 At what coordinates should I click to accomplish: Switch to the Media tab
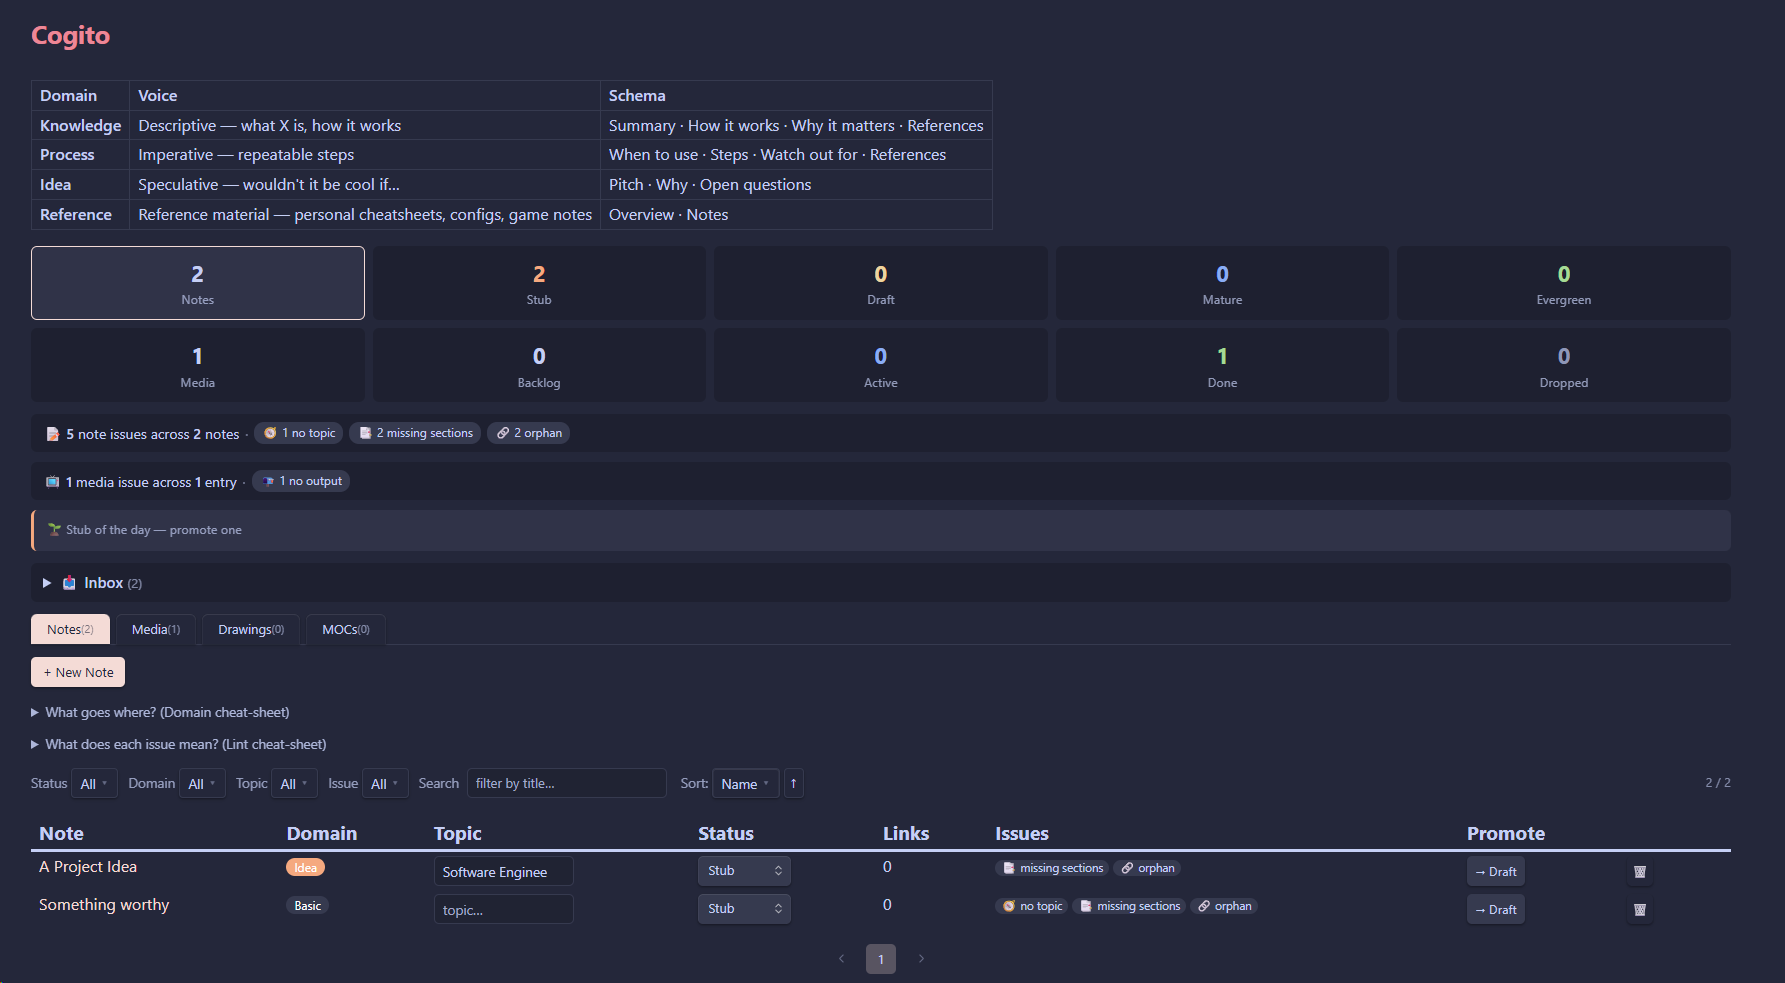click(x=156, y=629)
